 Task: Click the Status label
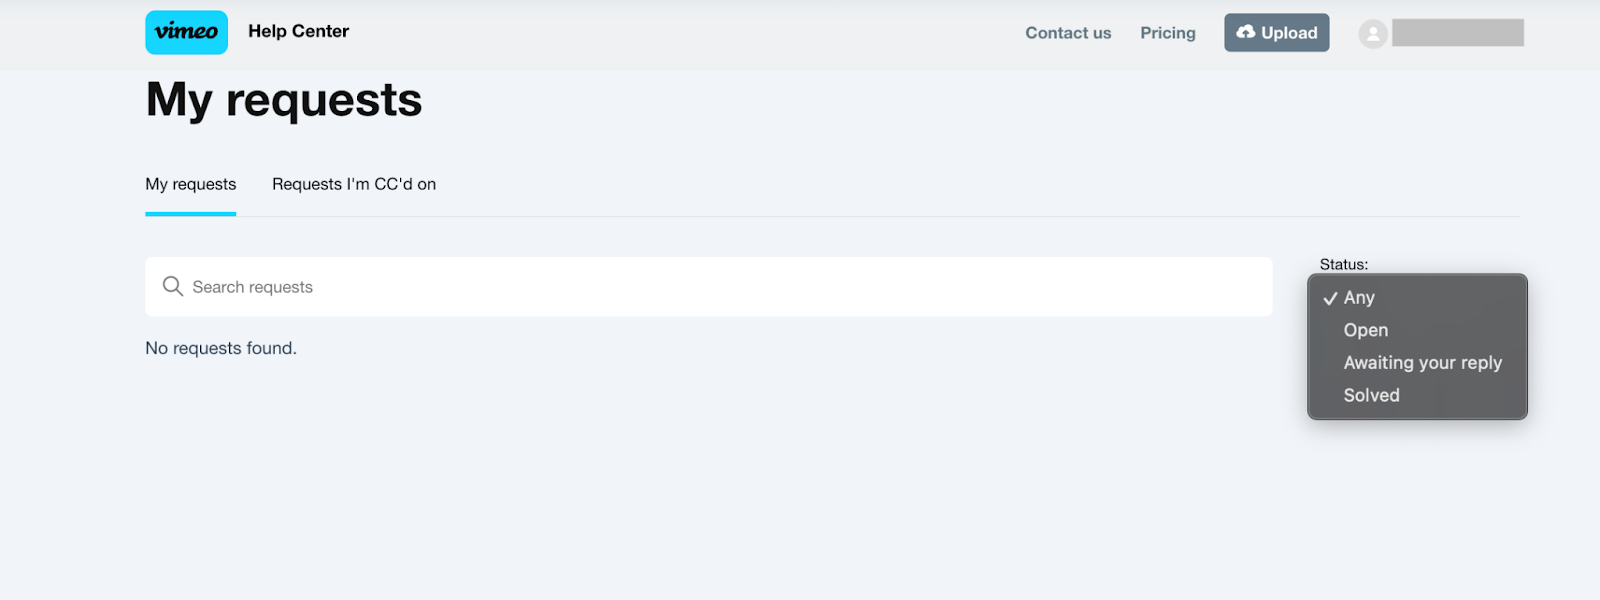[1344, 264]
